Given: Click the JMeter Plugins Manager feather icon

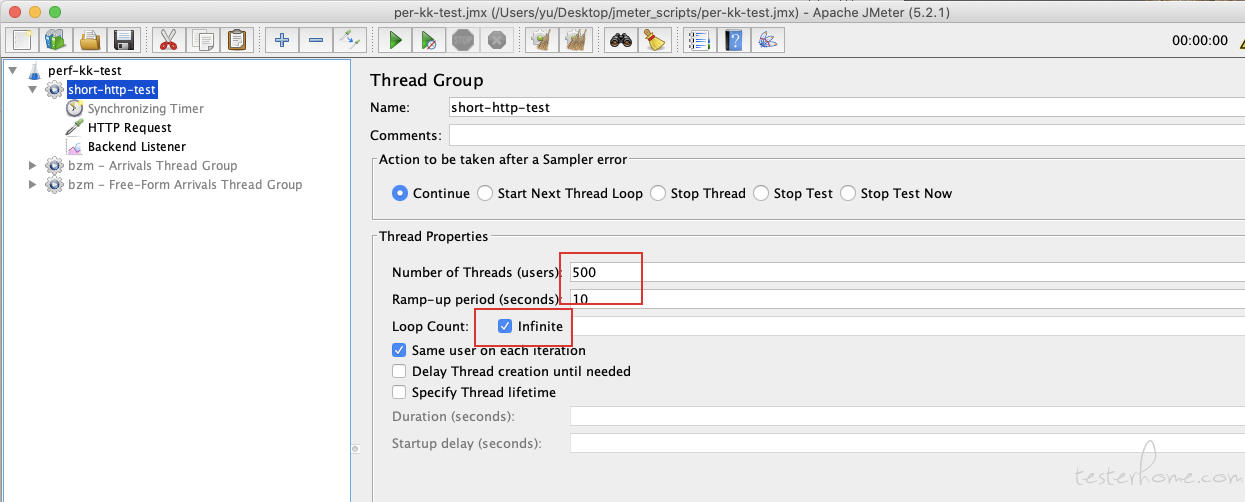Looking at the screenshot, I should [x=769, y=40].
